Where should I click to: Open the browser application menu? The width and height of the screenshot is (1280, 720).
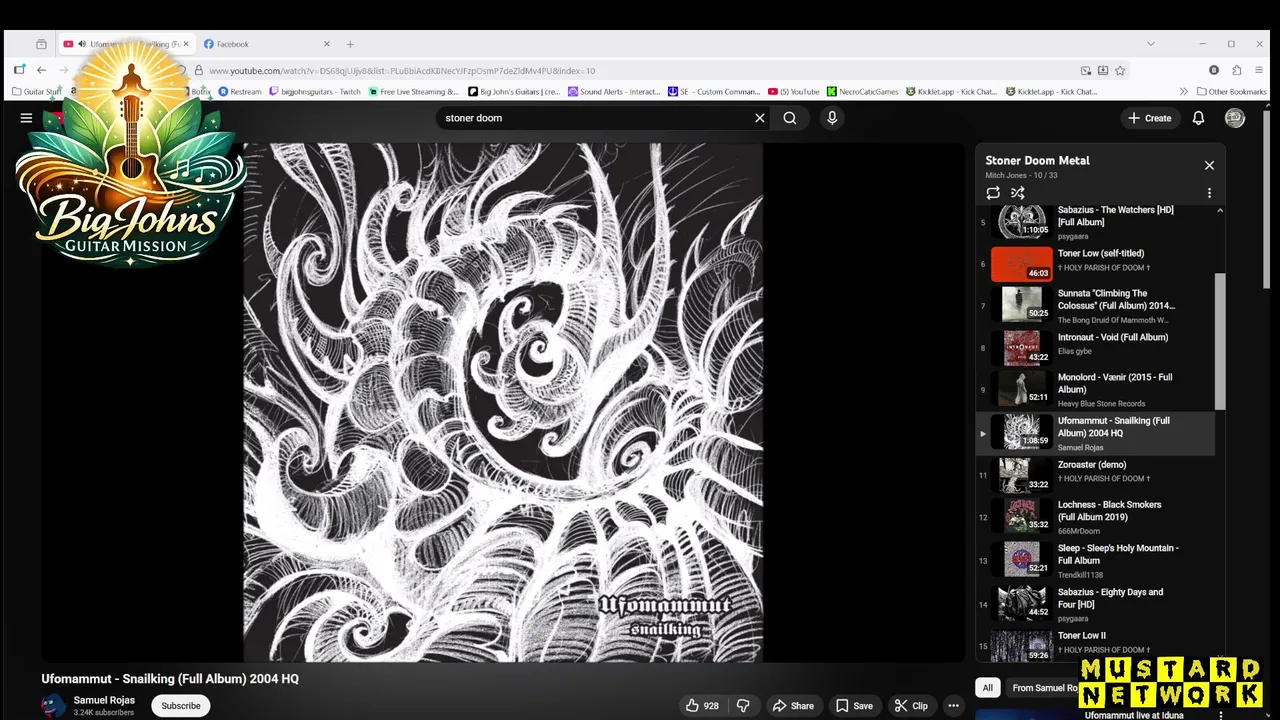1258,70
